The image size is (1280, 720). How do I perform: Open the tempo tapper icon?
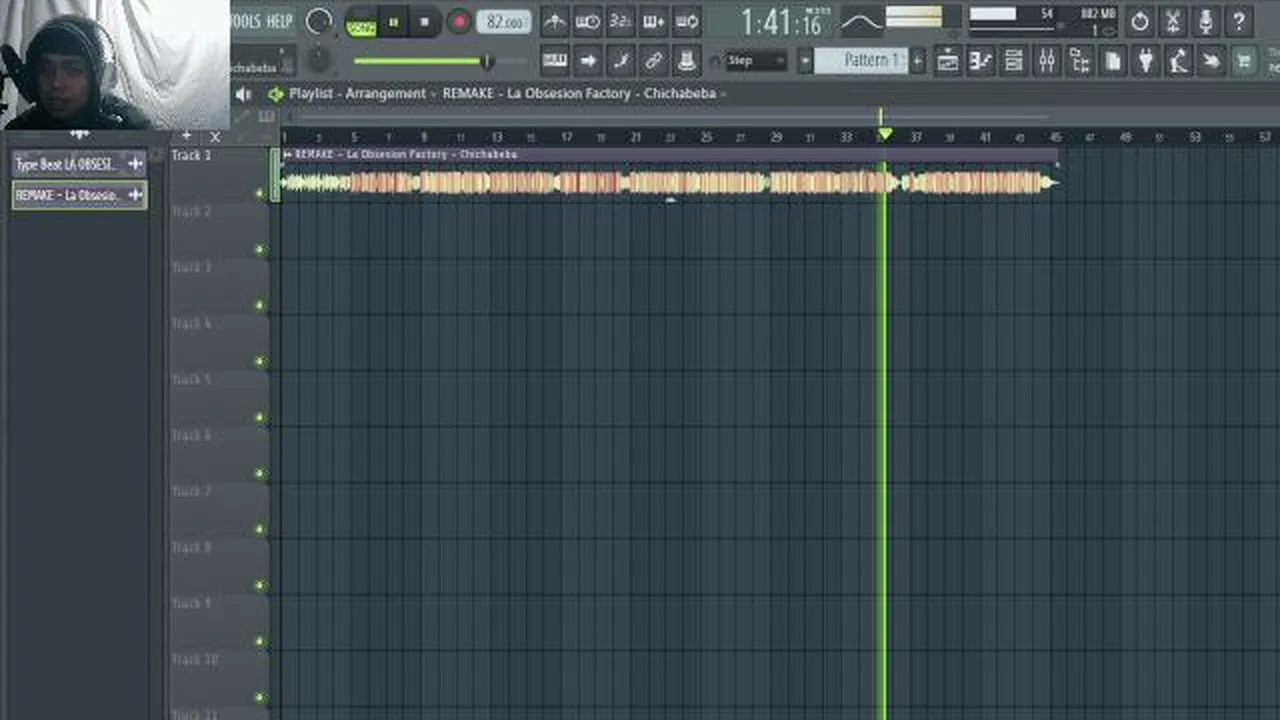click(1179, 61)
